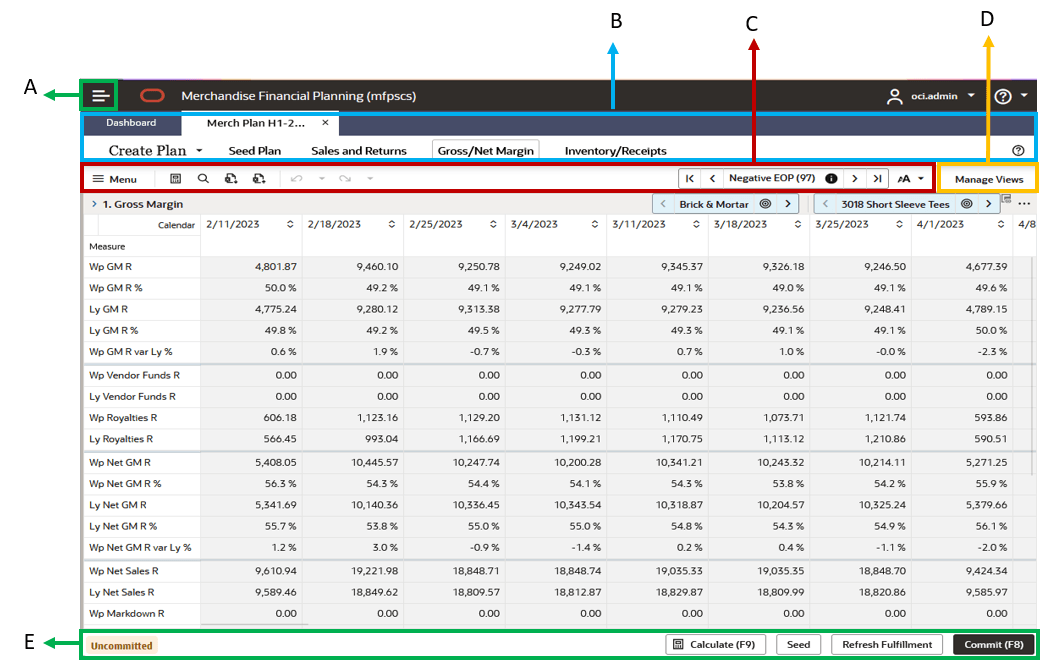Image resolution: width=1051 pixels, height=672 pixels.
Task: Click the Calculate (F9) button
Action: tap(715, 645)
